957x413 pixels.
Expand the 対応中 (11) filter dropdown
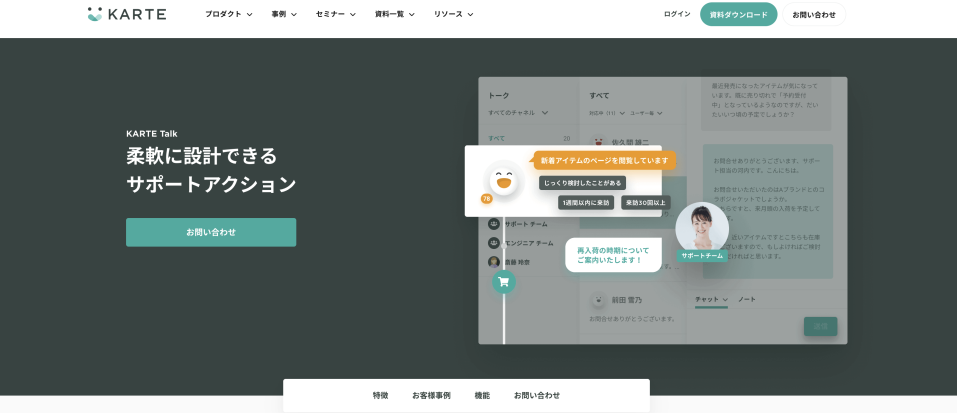607,113
